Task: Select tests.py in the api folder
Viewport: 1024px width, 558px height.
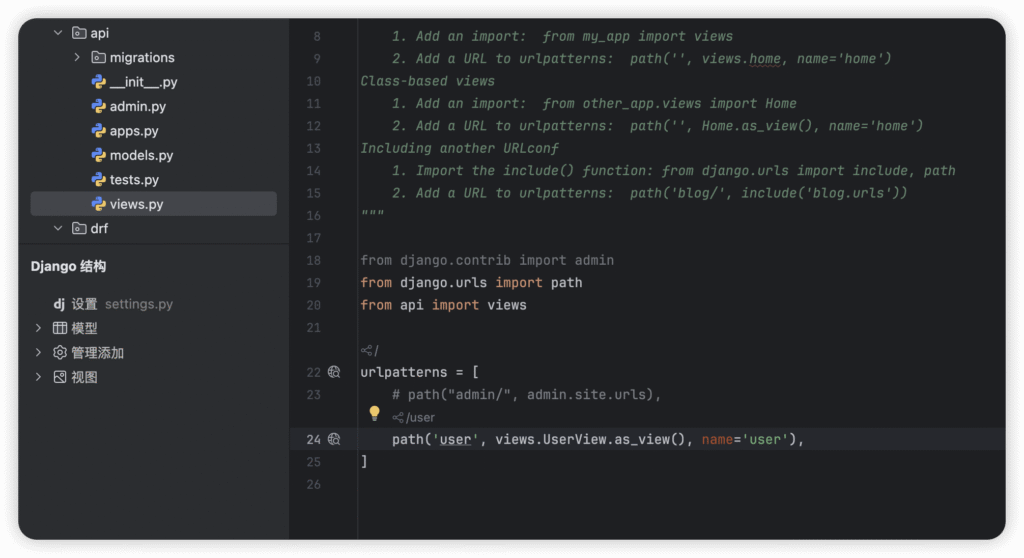Action: point(134,180)
